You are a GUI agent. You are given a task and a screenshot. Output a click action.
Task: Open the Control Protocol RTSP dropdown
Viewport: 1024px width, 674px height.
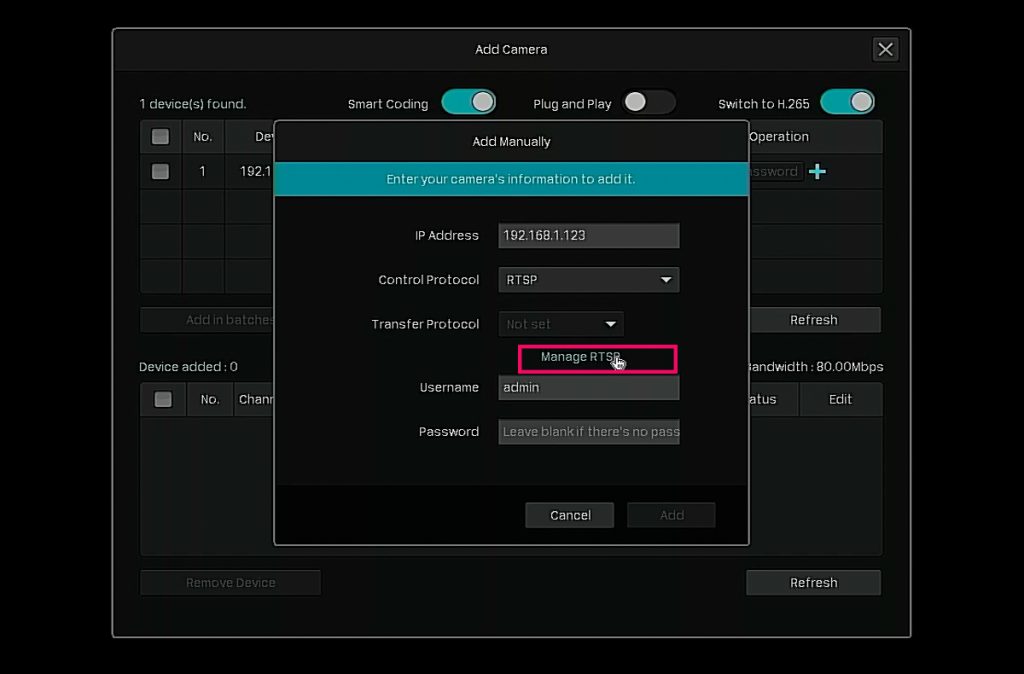click(x=588, y=280)
